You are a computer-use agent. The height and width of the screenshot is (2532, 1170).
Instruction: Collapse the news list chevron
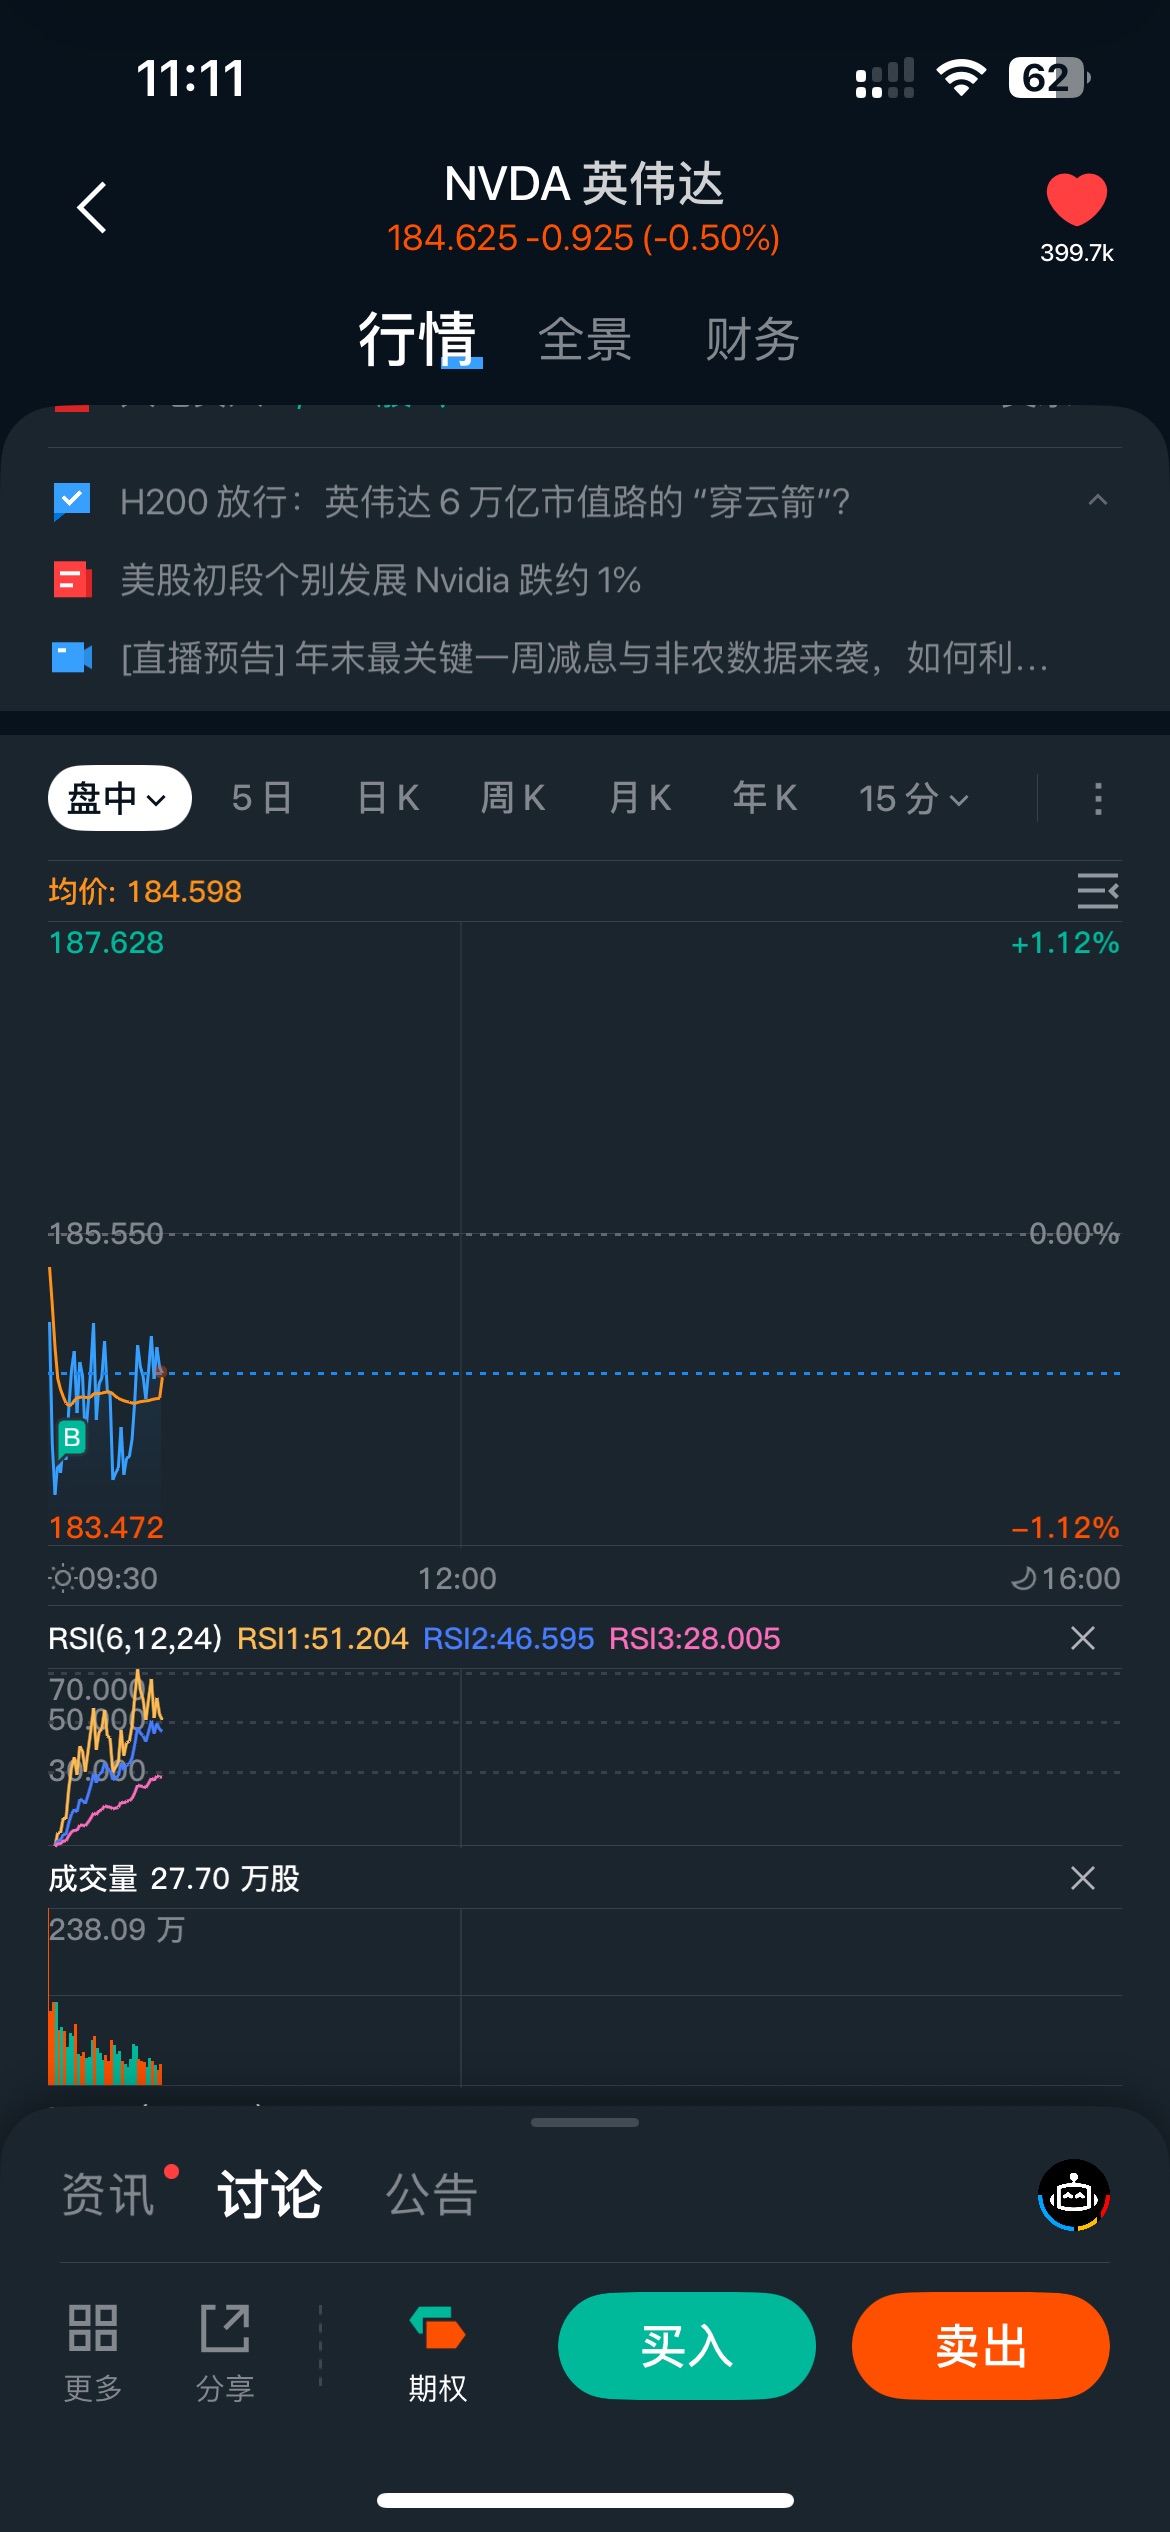(1097, 500)
